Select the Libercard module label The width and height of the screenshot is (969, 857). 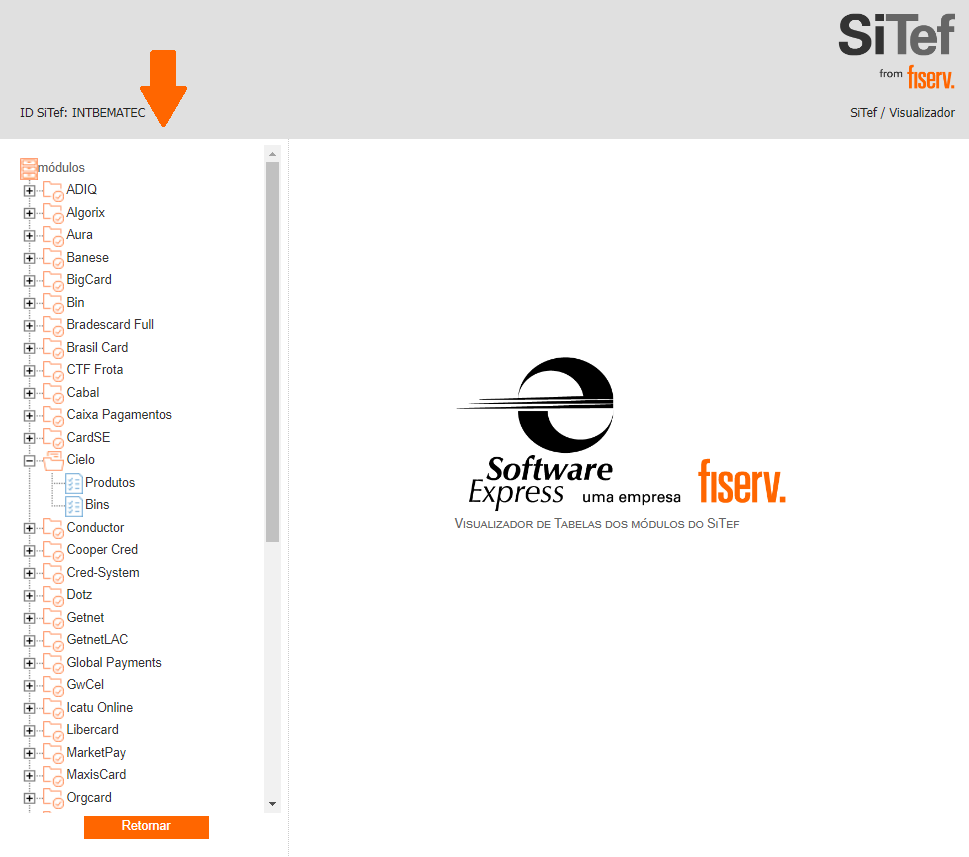click(93, 730)
